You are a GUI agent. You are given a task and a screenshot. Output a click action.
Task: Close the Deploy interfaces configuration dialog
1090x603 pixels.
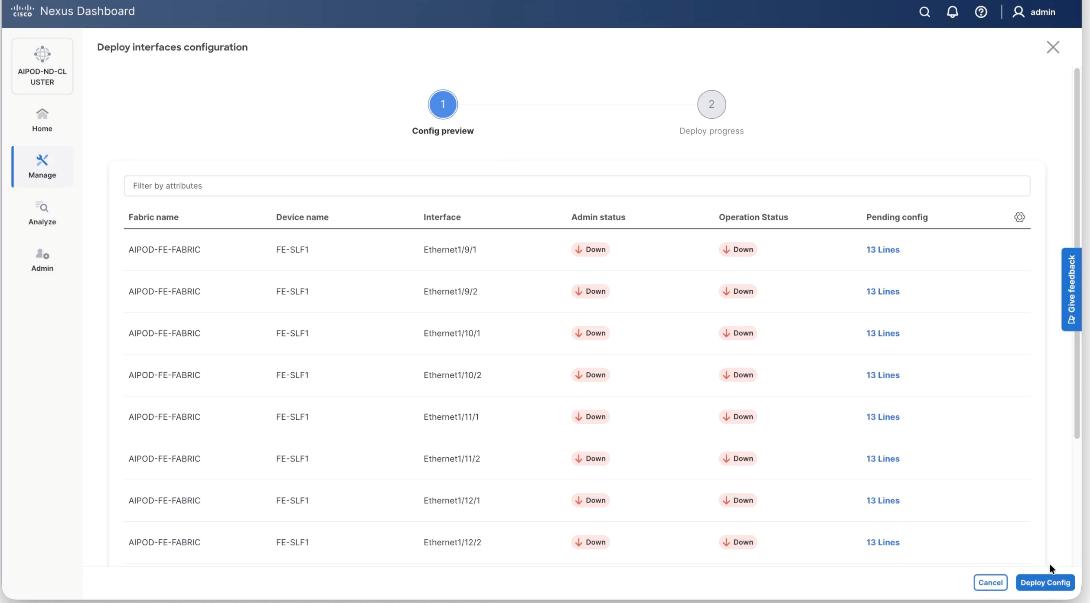[x=1053, y=46]
